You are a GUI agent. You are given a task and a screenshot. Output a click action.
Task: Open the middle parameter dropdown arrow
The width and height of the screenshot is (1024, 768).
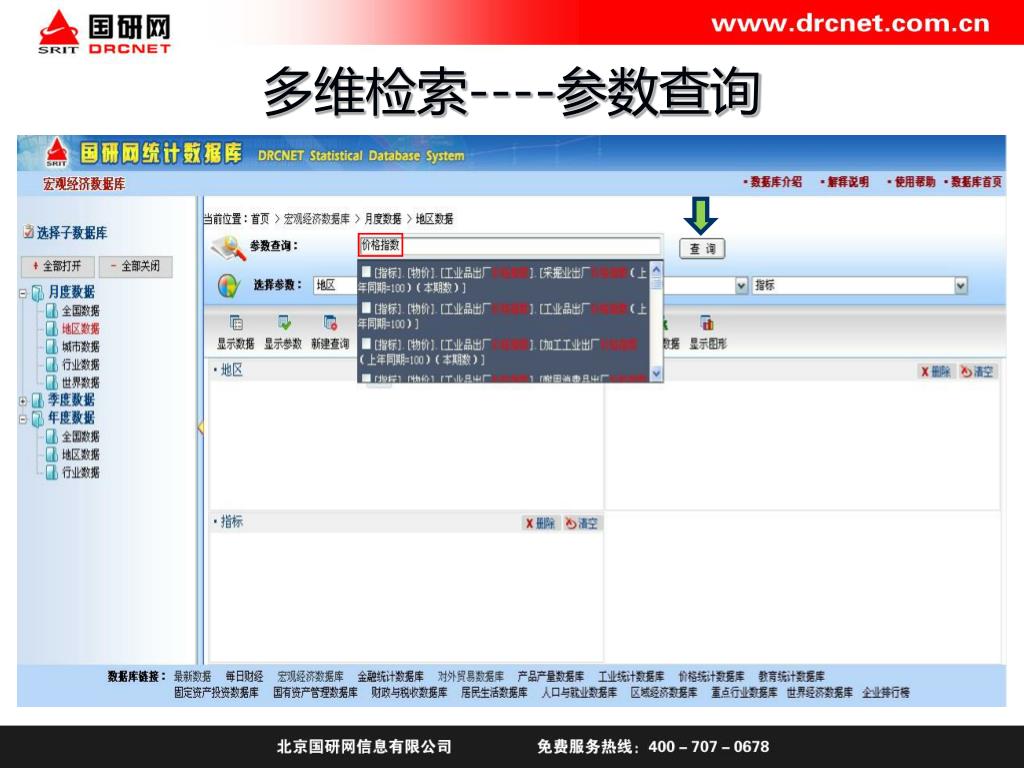click(x=741, y=285)
